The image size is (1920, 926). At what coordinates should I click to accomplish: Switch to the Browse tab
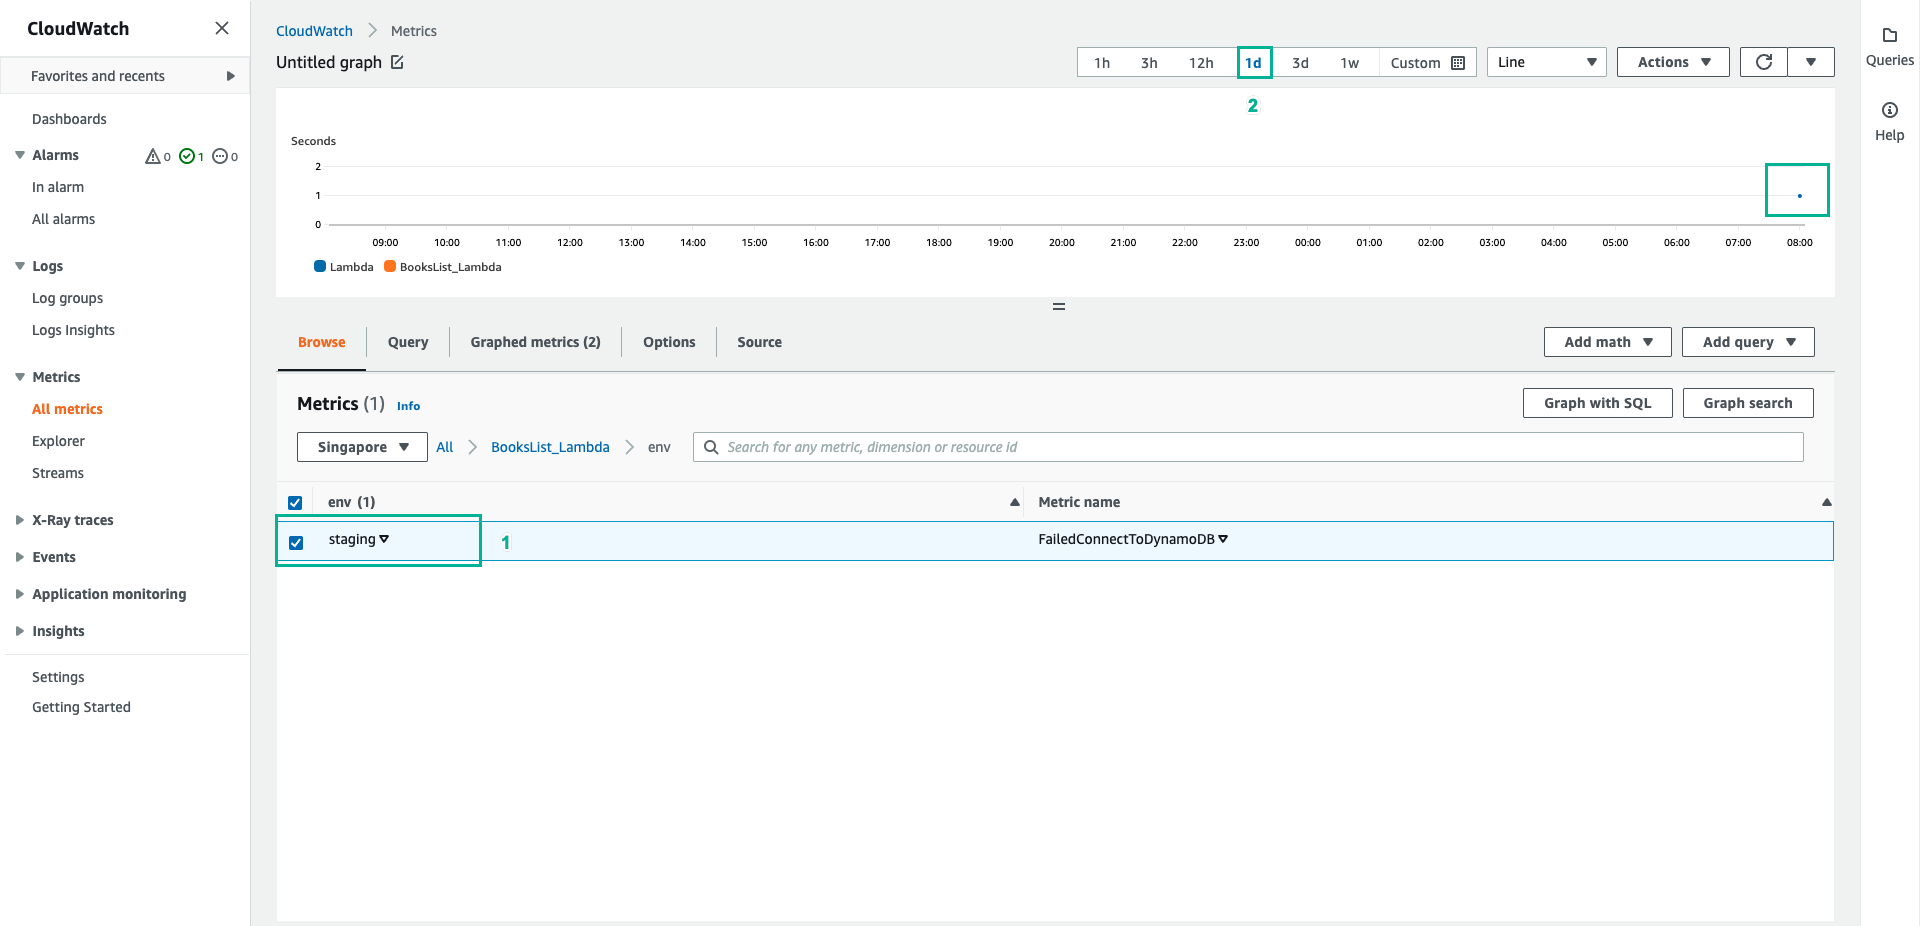(321, 342)
